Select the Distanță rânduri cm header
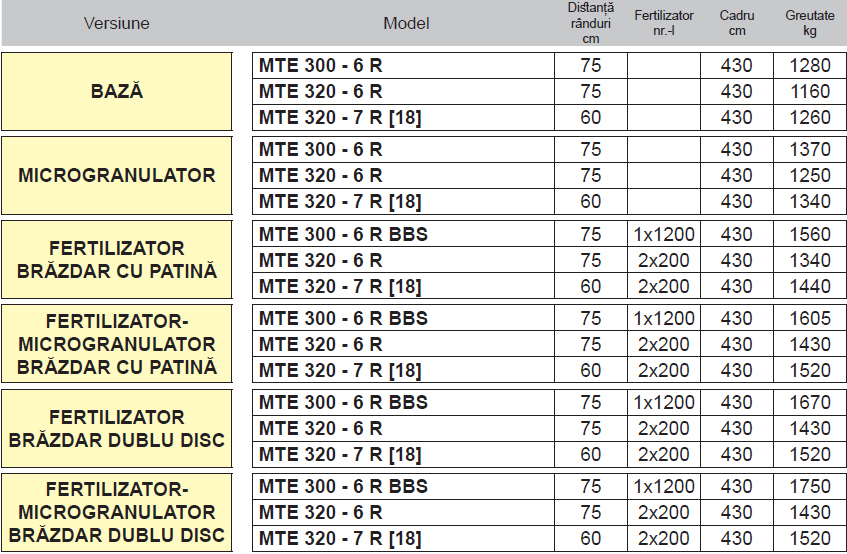Screen dimensions: 847x554 click(591, 23)
